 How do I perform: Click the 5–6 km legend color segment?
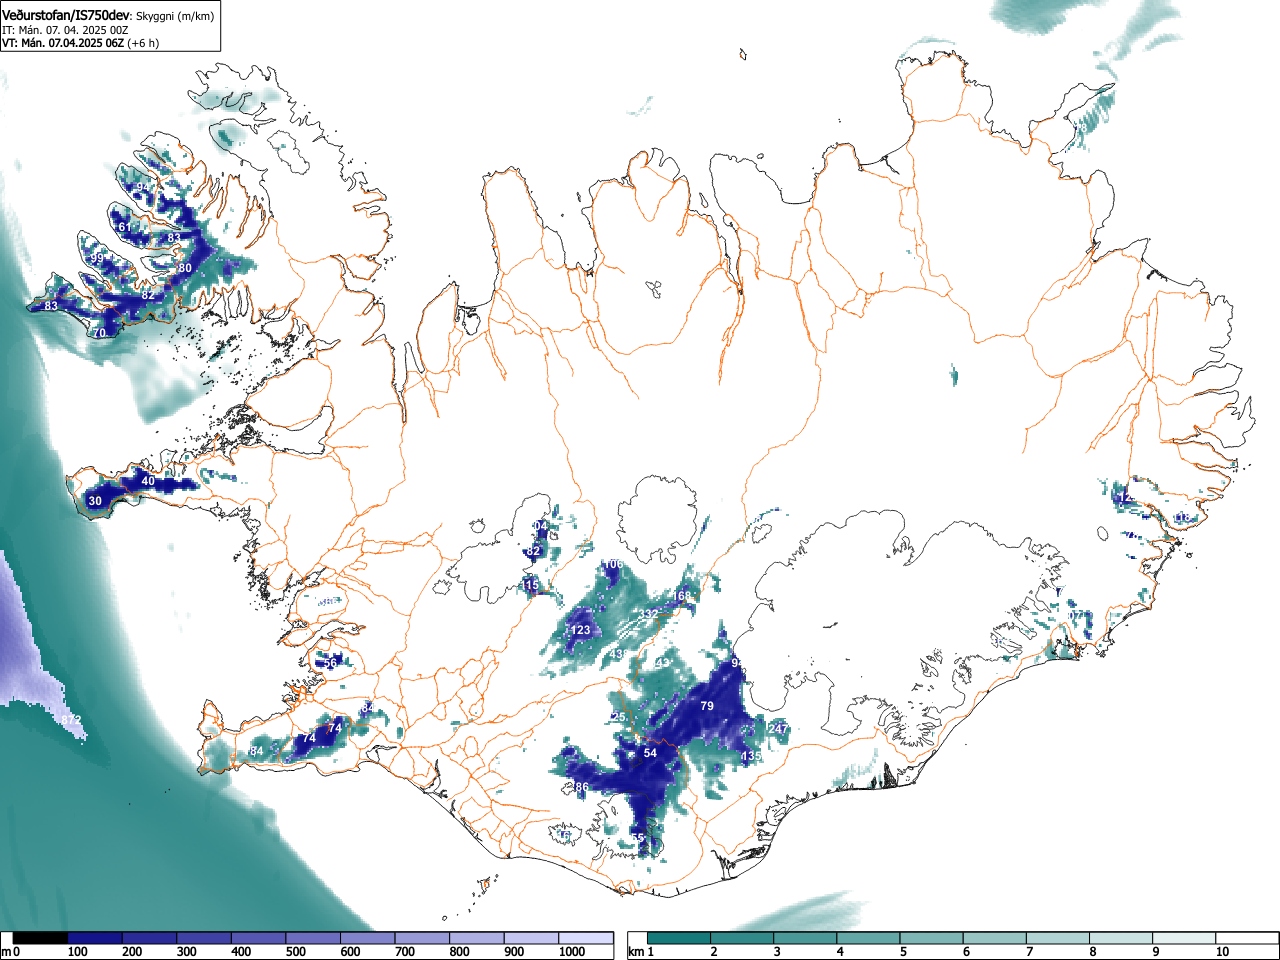(x=932, y=938)
